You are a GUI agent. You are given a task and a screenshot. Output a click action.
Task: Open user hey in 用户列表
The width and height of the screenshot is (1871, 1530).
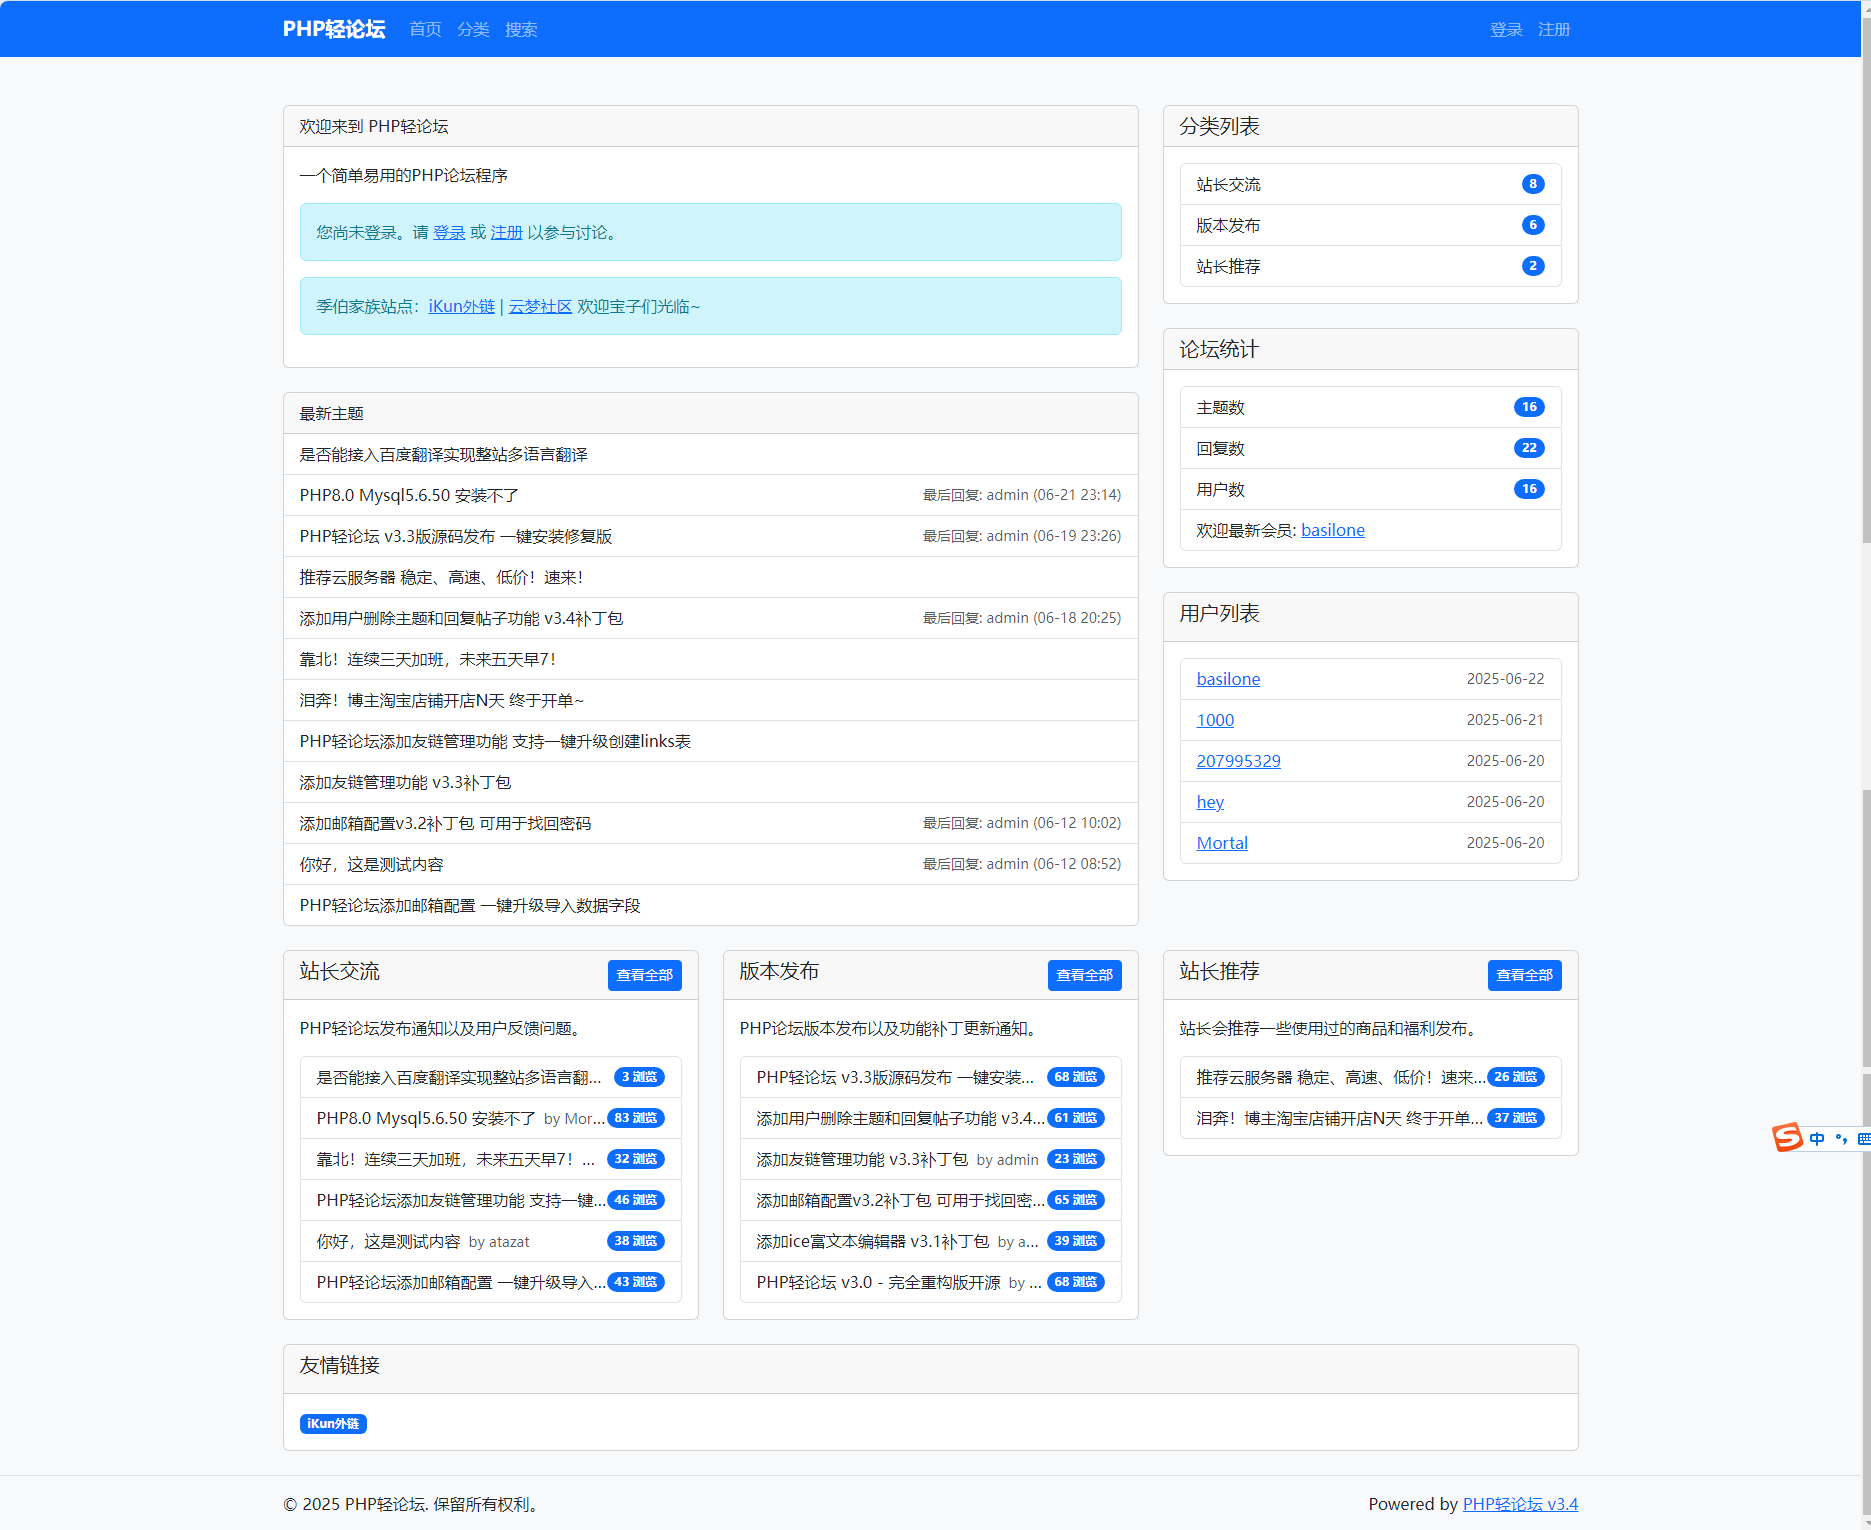click(1210, 802)
